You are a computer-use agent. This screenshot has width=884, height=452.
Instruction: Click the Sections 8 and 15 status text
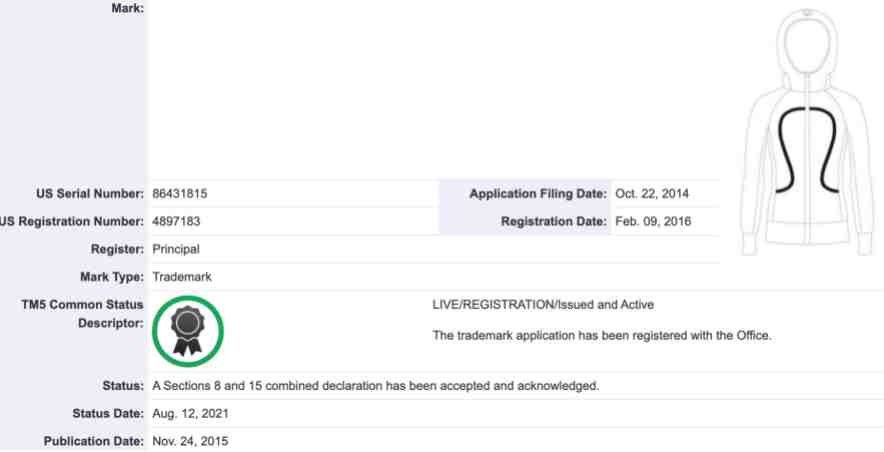click(375, 386)
